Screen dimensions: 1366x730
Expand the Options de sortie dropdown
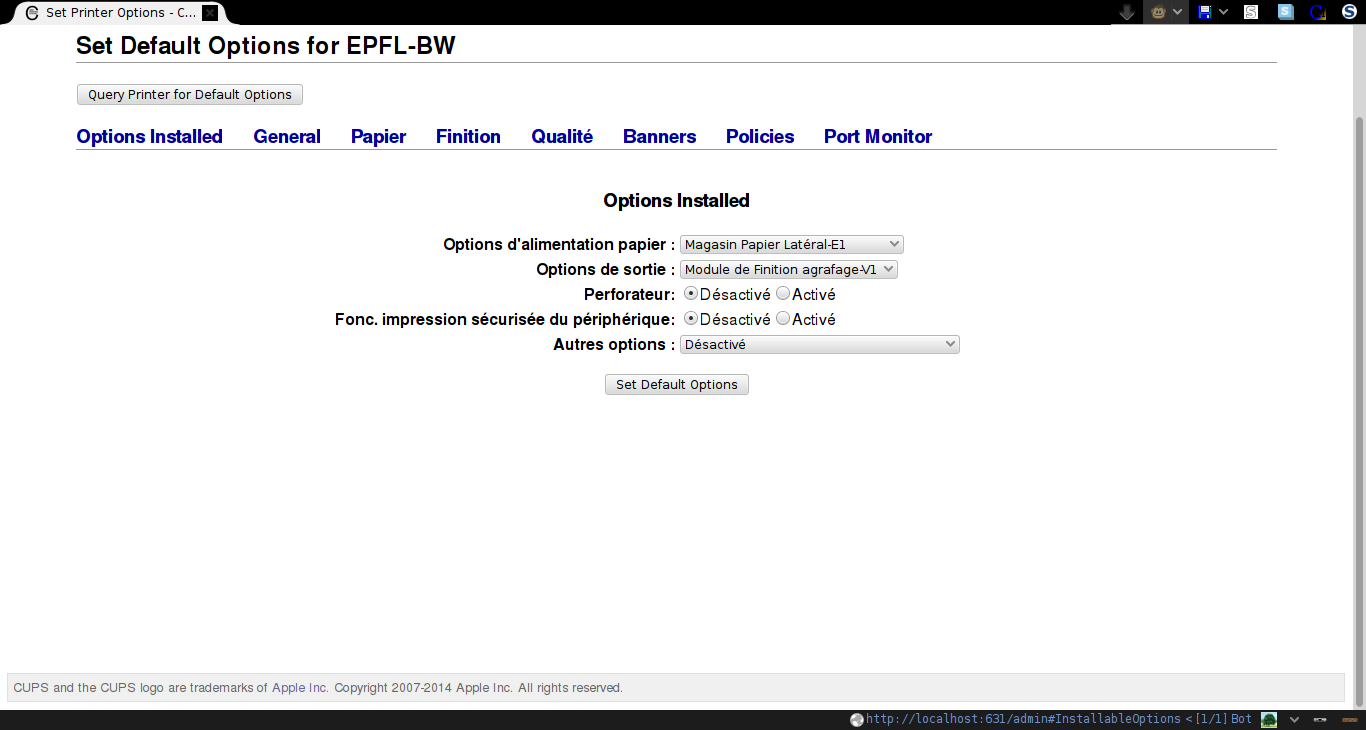pyautogui.click(x=789, y=269)
